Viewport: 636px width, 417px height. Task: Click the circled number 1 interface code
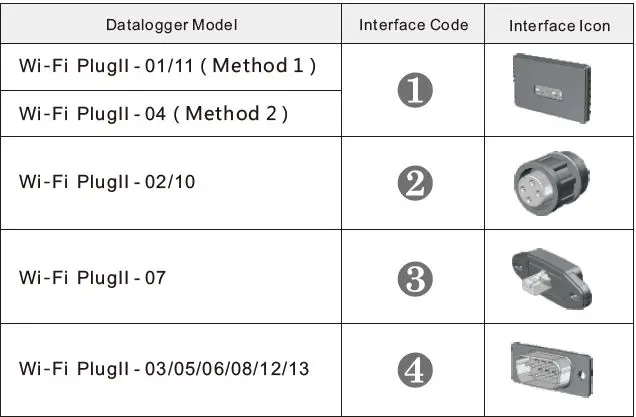coord(414,91)
